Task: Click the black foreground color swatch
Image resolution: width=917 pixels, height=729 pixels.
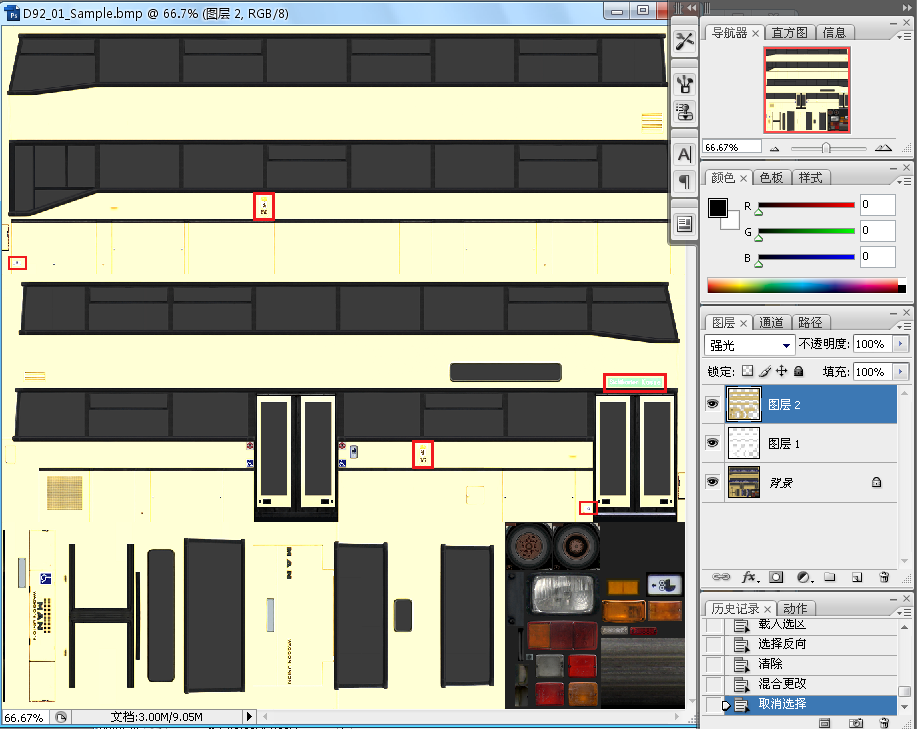Action: pos(718,208)
